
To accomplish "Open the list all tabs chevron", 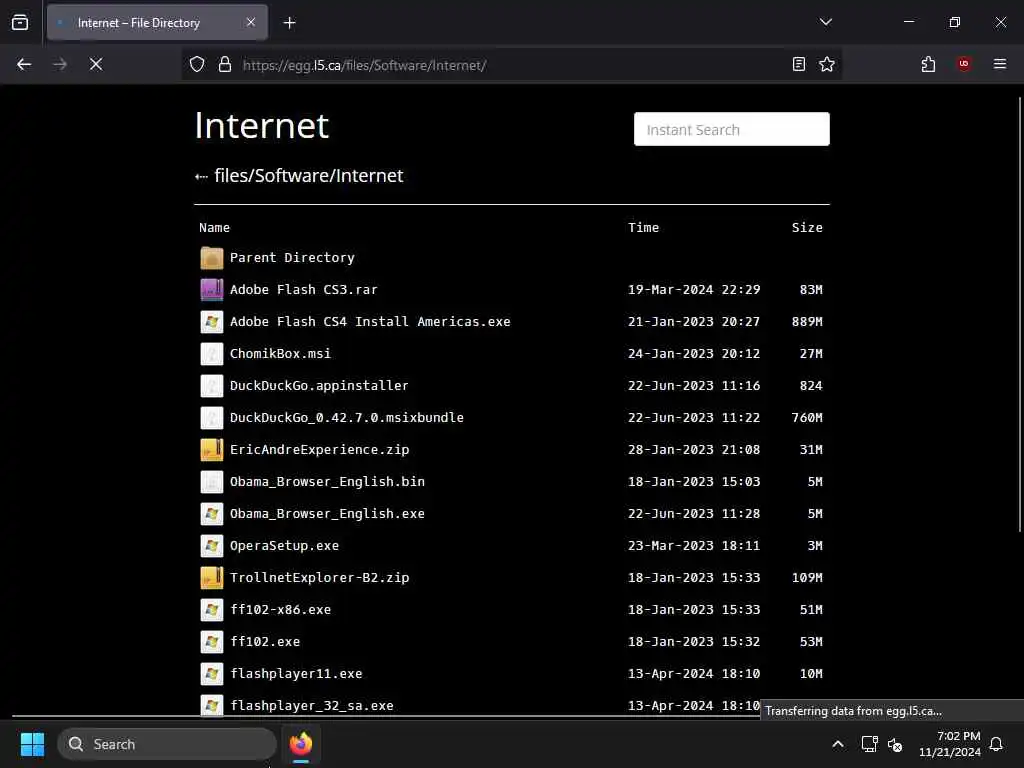I will click(825, 22).
